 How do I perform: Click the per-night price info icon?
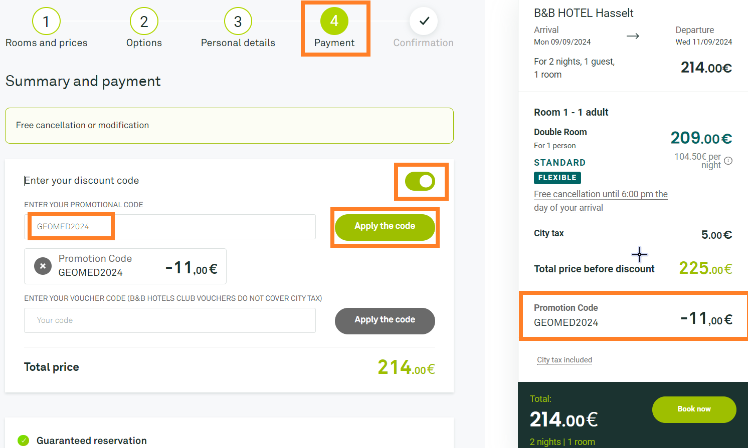click(x=728, y=161)
